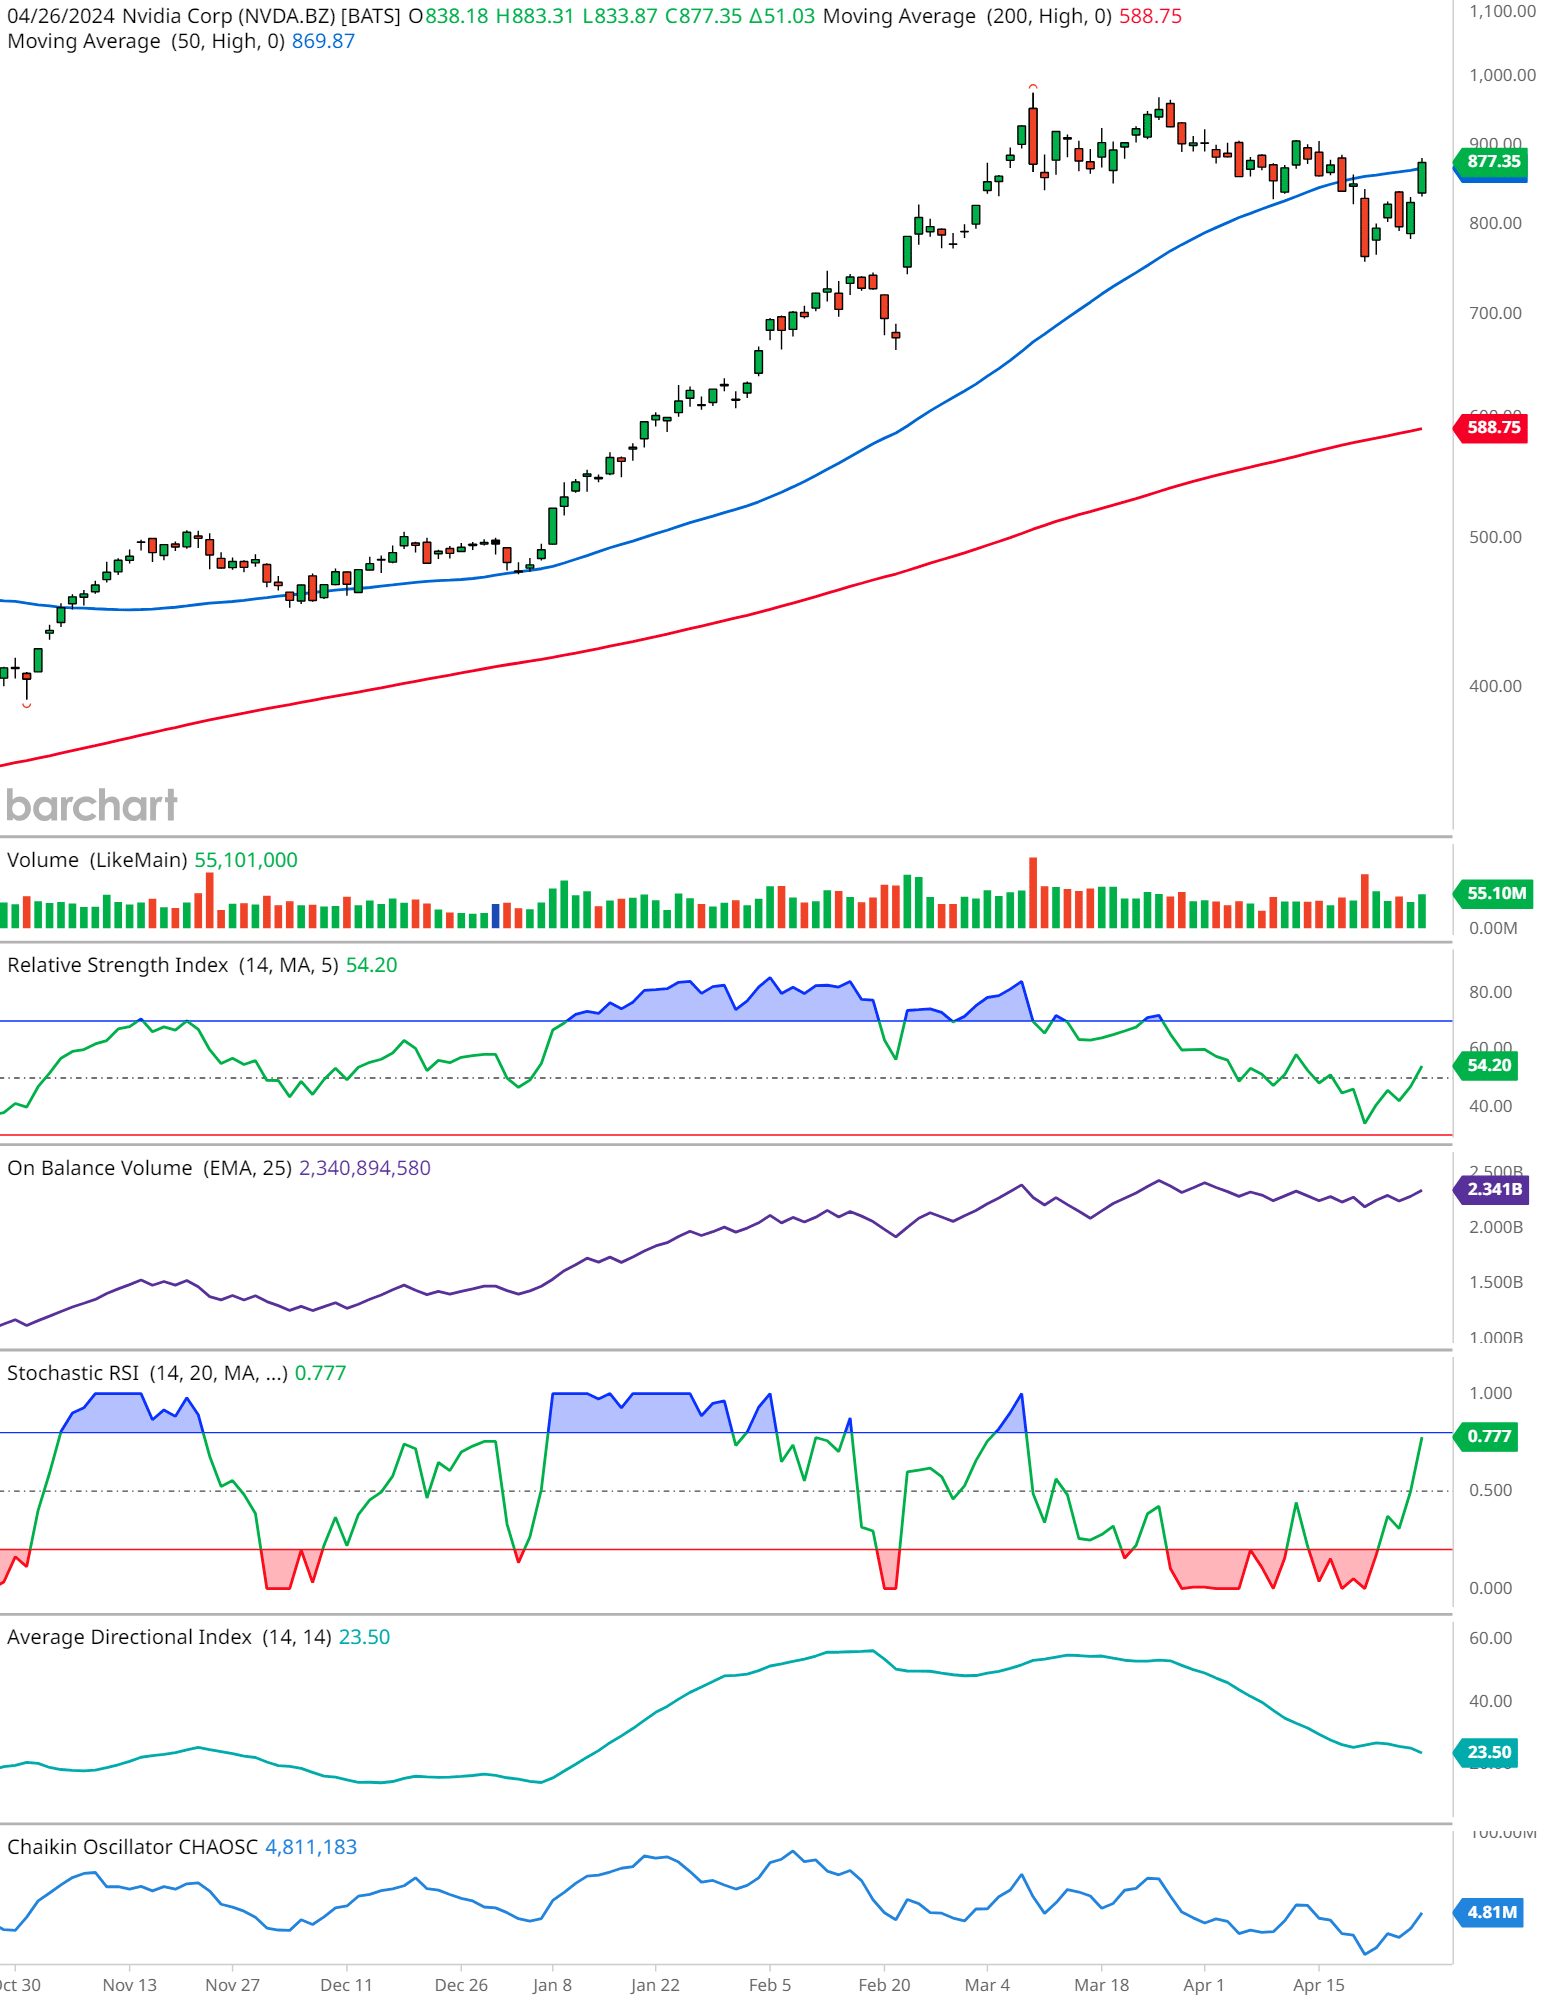
Task: Click the 2.000B OBV axis label
Action: pyautogui.click(x=1496, y=1227)
